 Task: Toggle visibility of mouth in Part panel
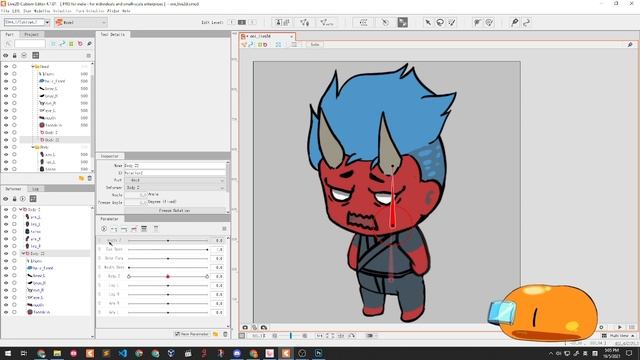(6, 118)
